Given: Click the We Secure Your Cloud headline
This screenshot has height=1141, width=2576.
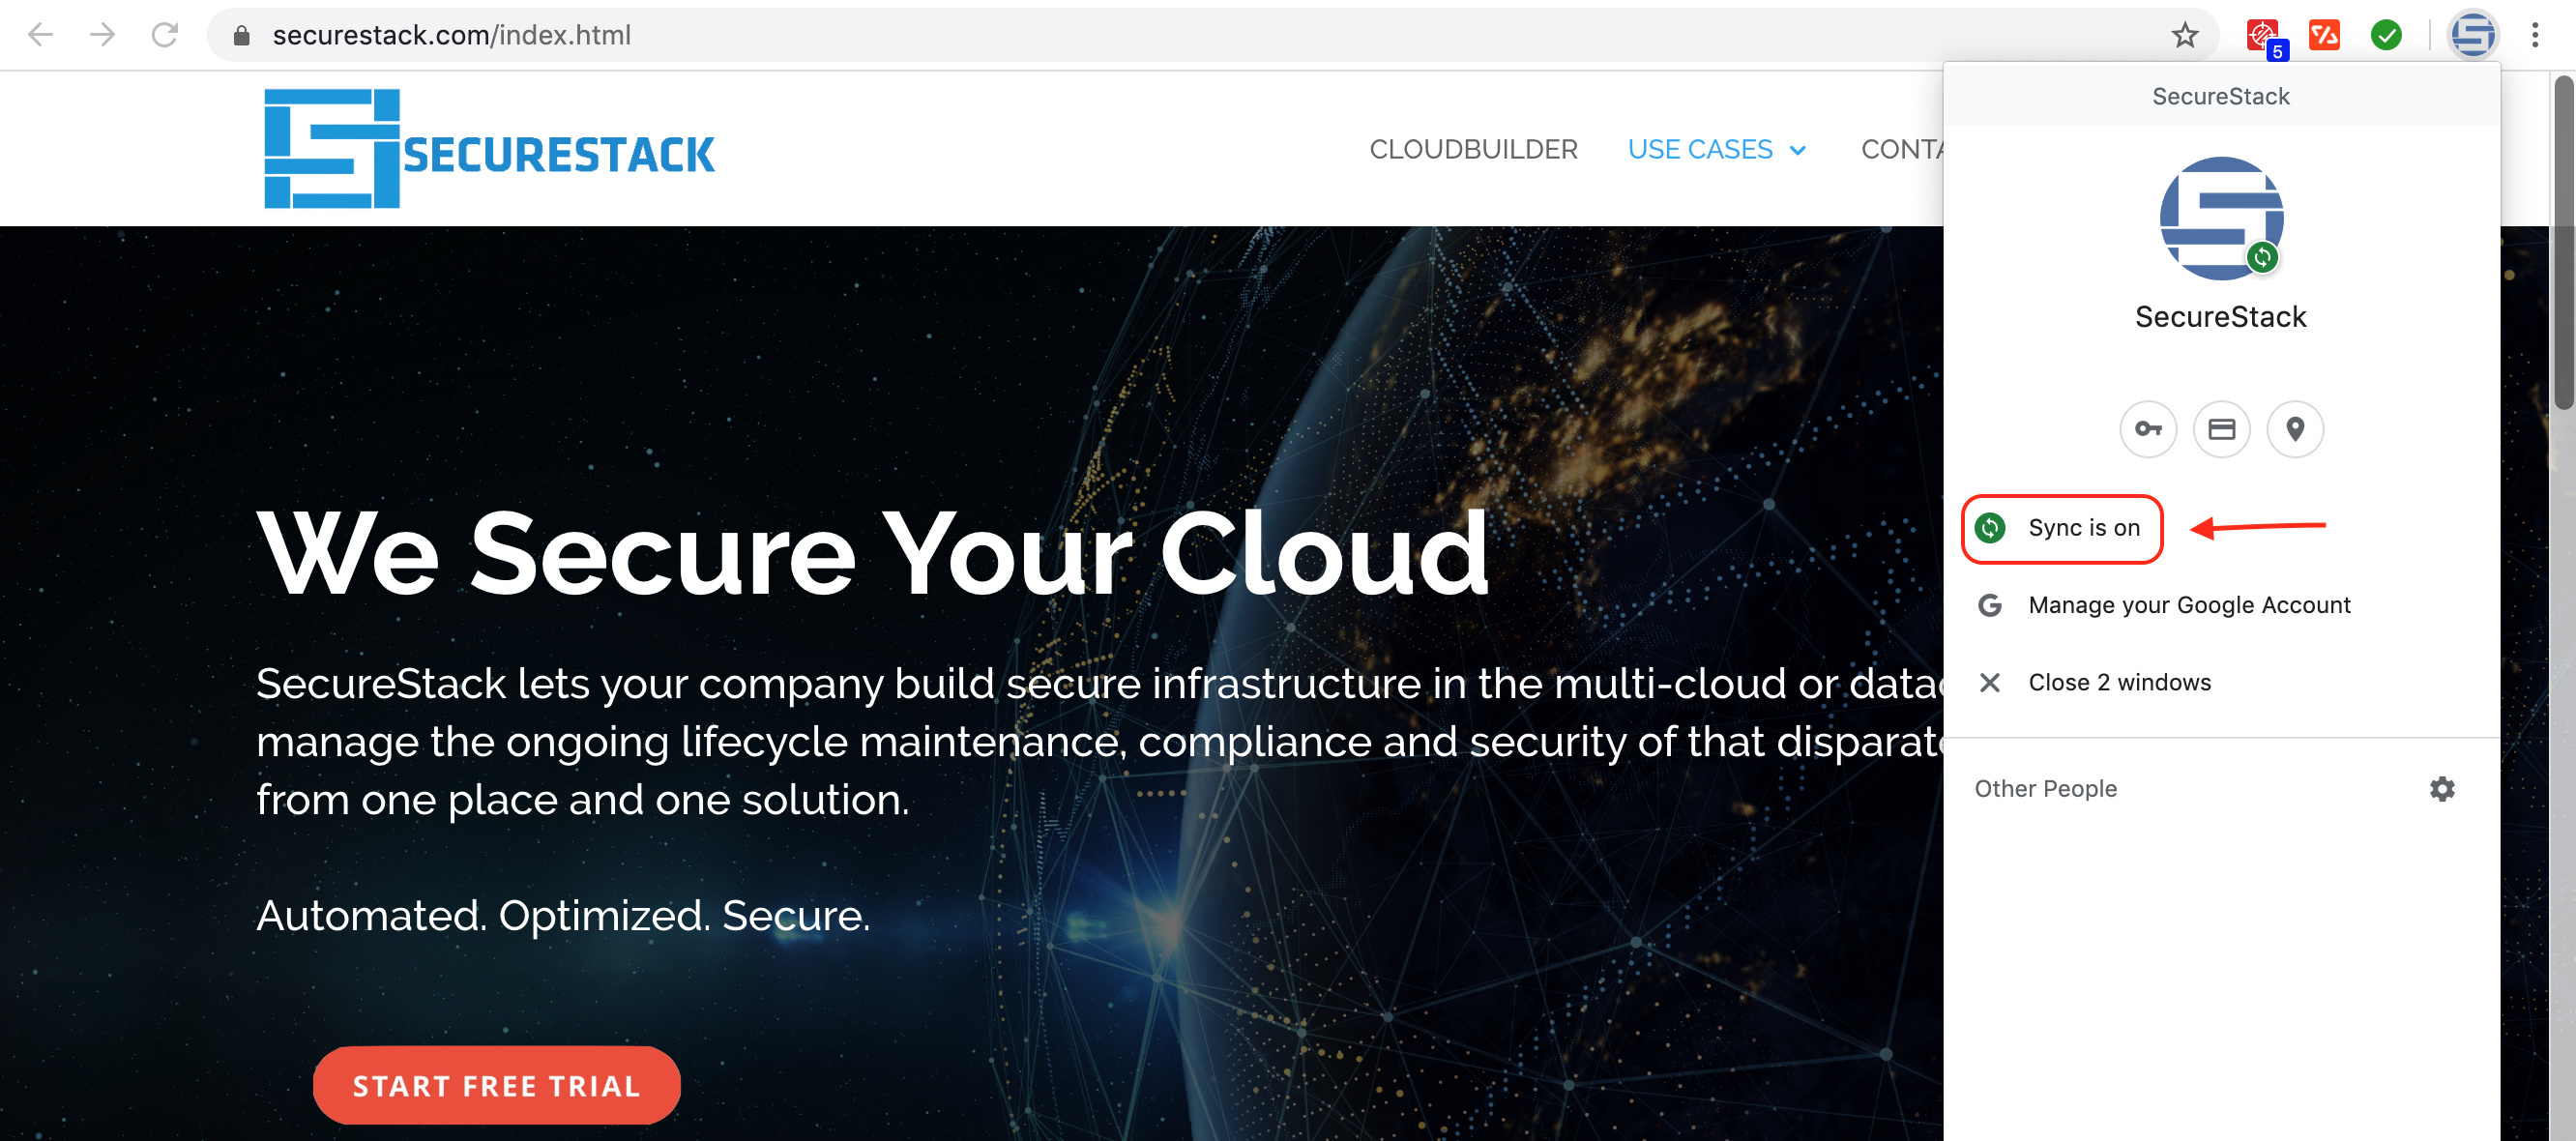Looking at the screenshot, I should point(873,553).
